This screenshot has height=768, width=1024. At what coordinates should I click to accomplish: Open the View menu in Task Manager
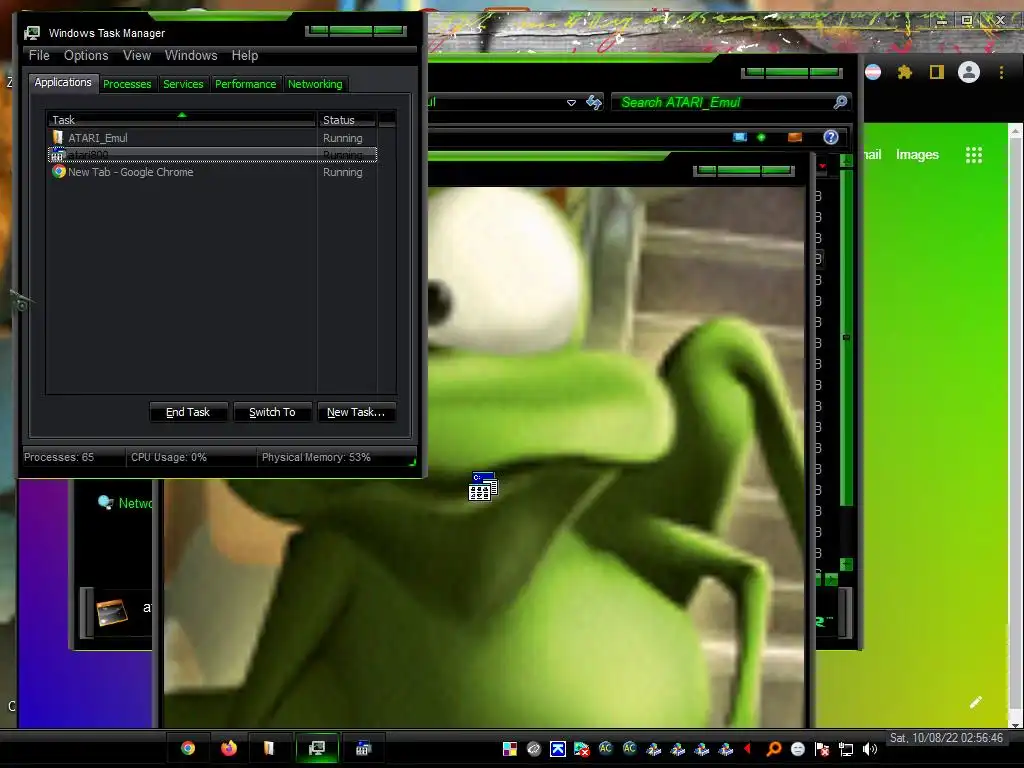[x=137, y=56]
